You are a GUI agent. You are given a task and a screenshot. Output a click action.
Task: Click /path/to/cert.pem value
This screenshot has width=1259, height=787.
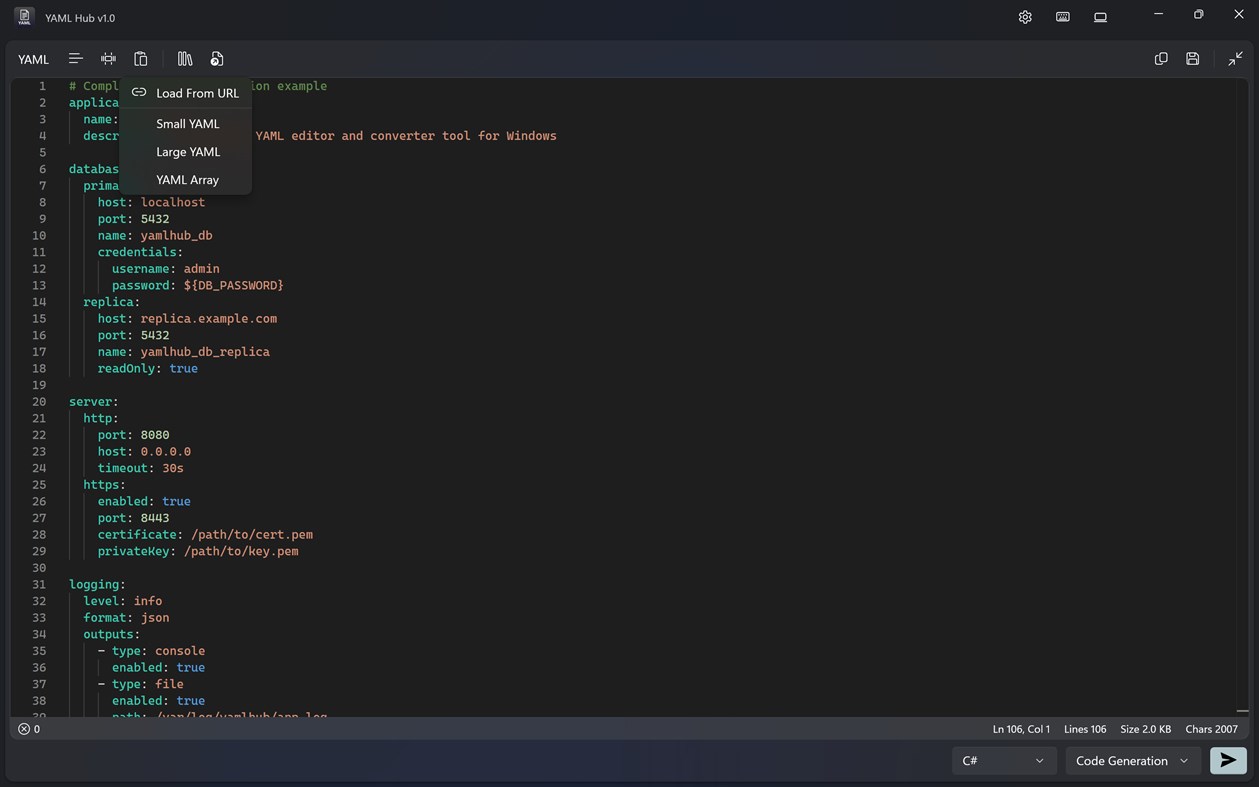click(x=252, y=535)
